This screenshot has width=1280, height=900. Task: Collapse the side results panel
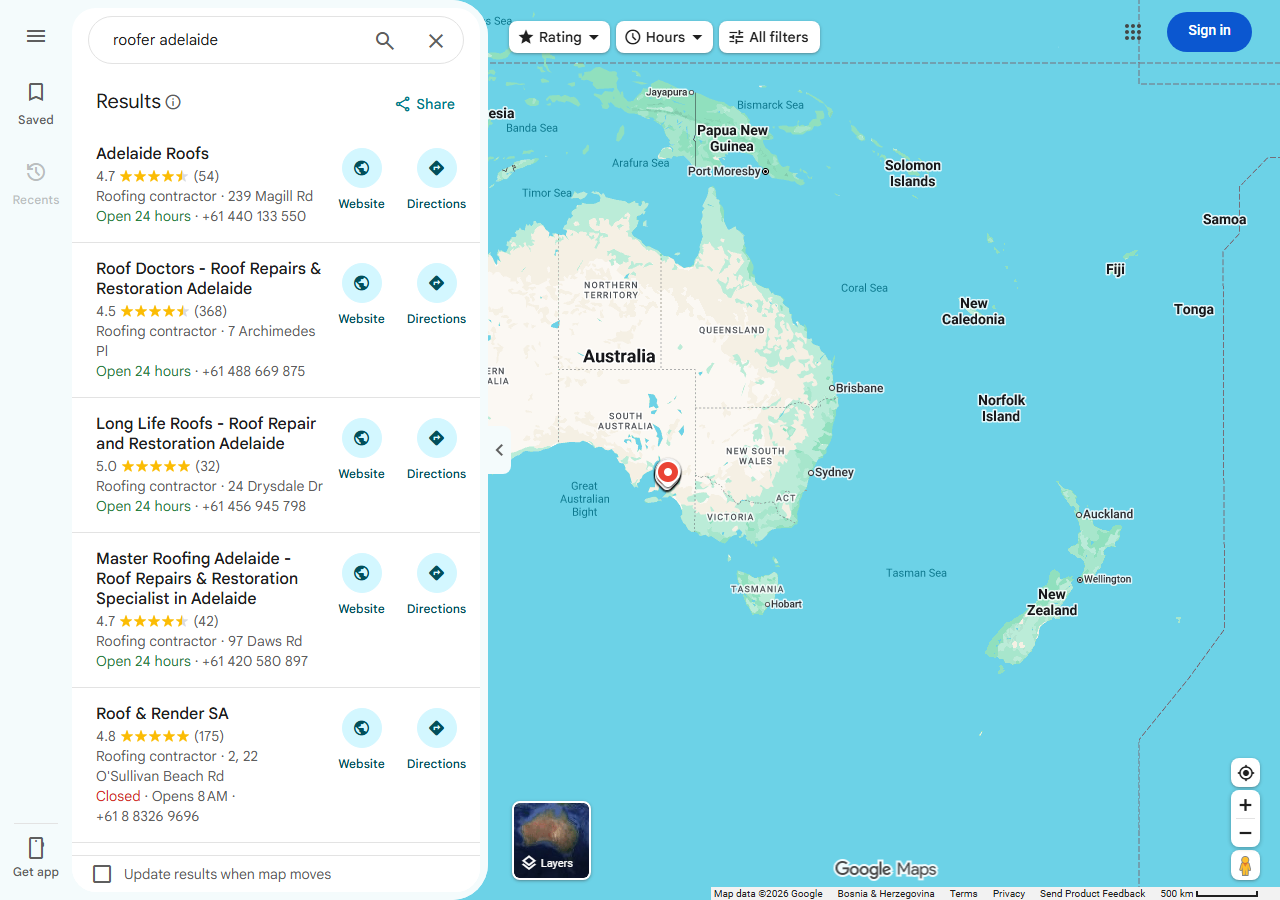[499, 450]
